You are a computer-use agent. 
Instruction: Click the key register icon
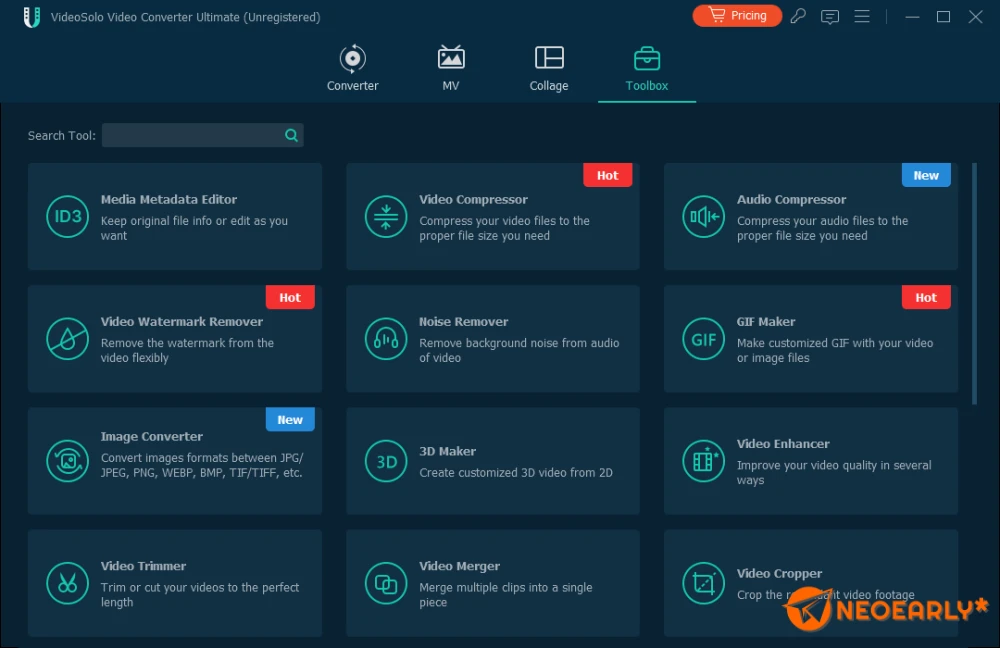pyautogui.click(x=798, y=16)
